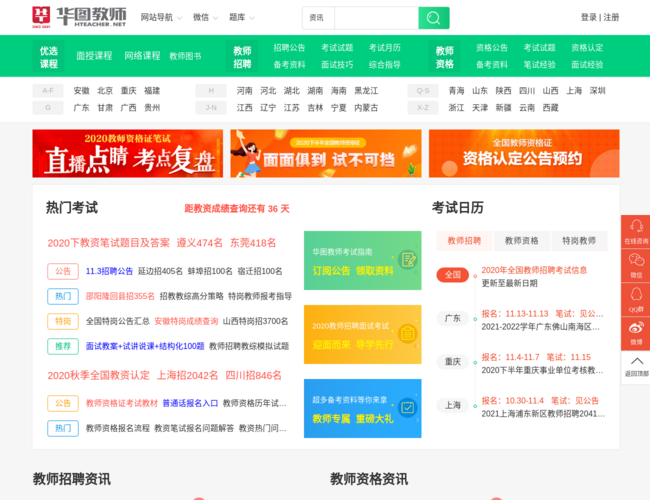This screenshot has width=650, height=500.
Task: Open 上海招2042名 headline link
Action: pos(187,376)
